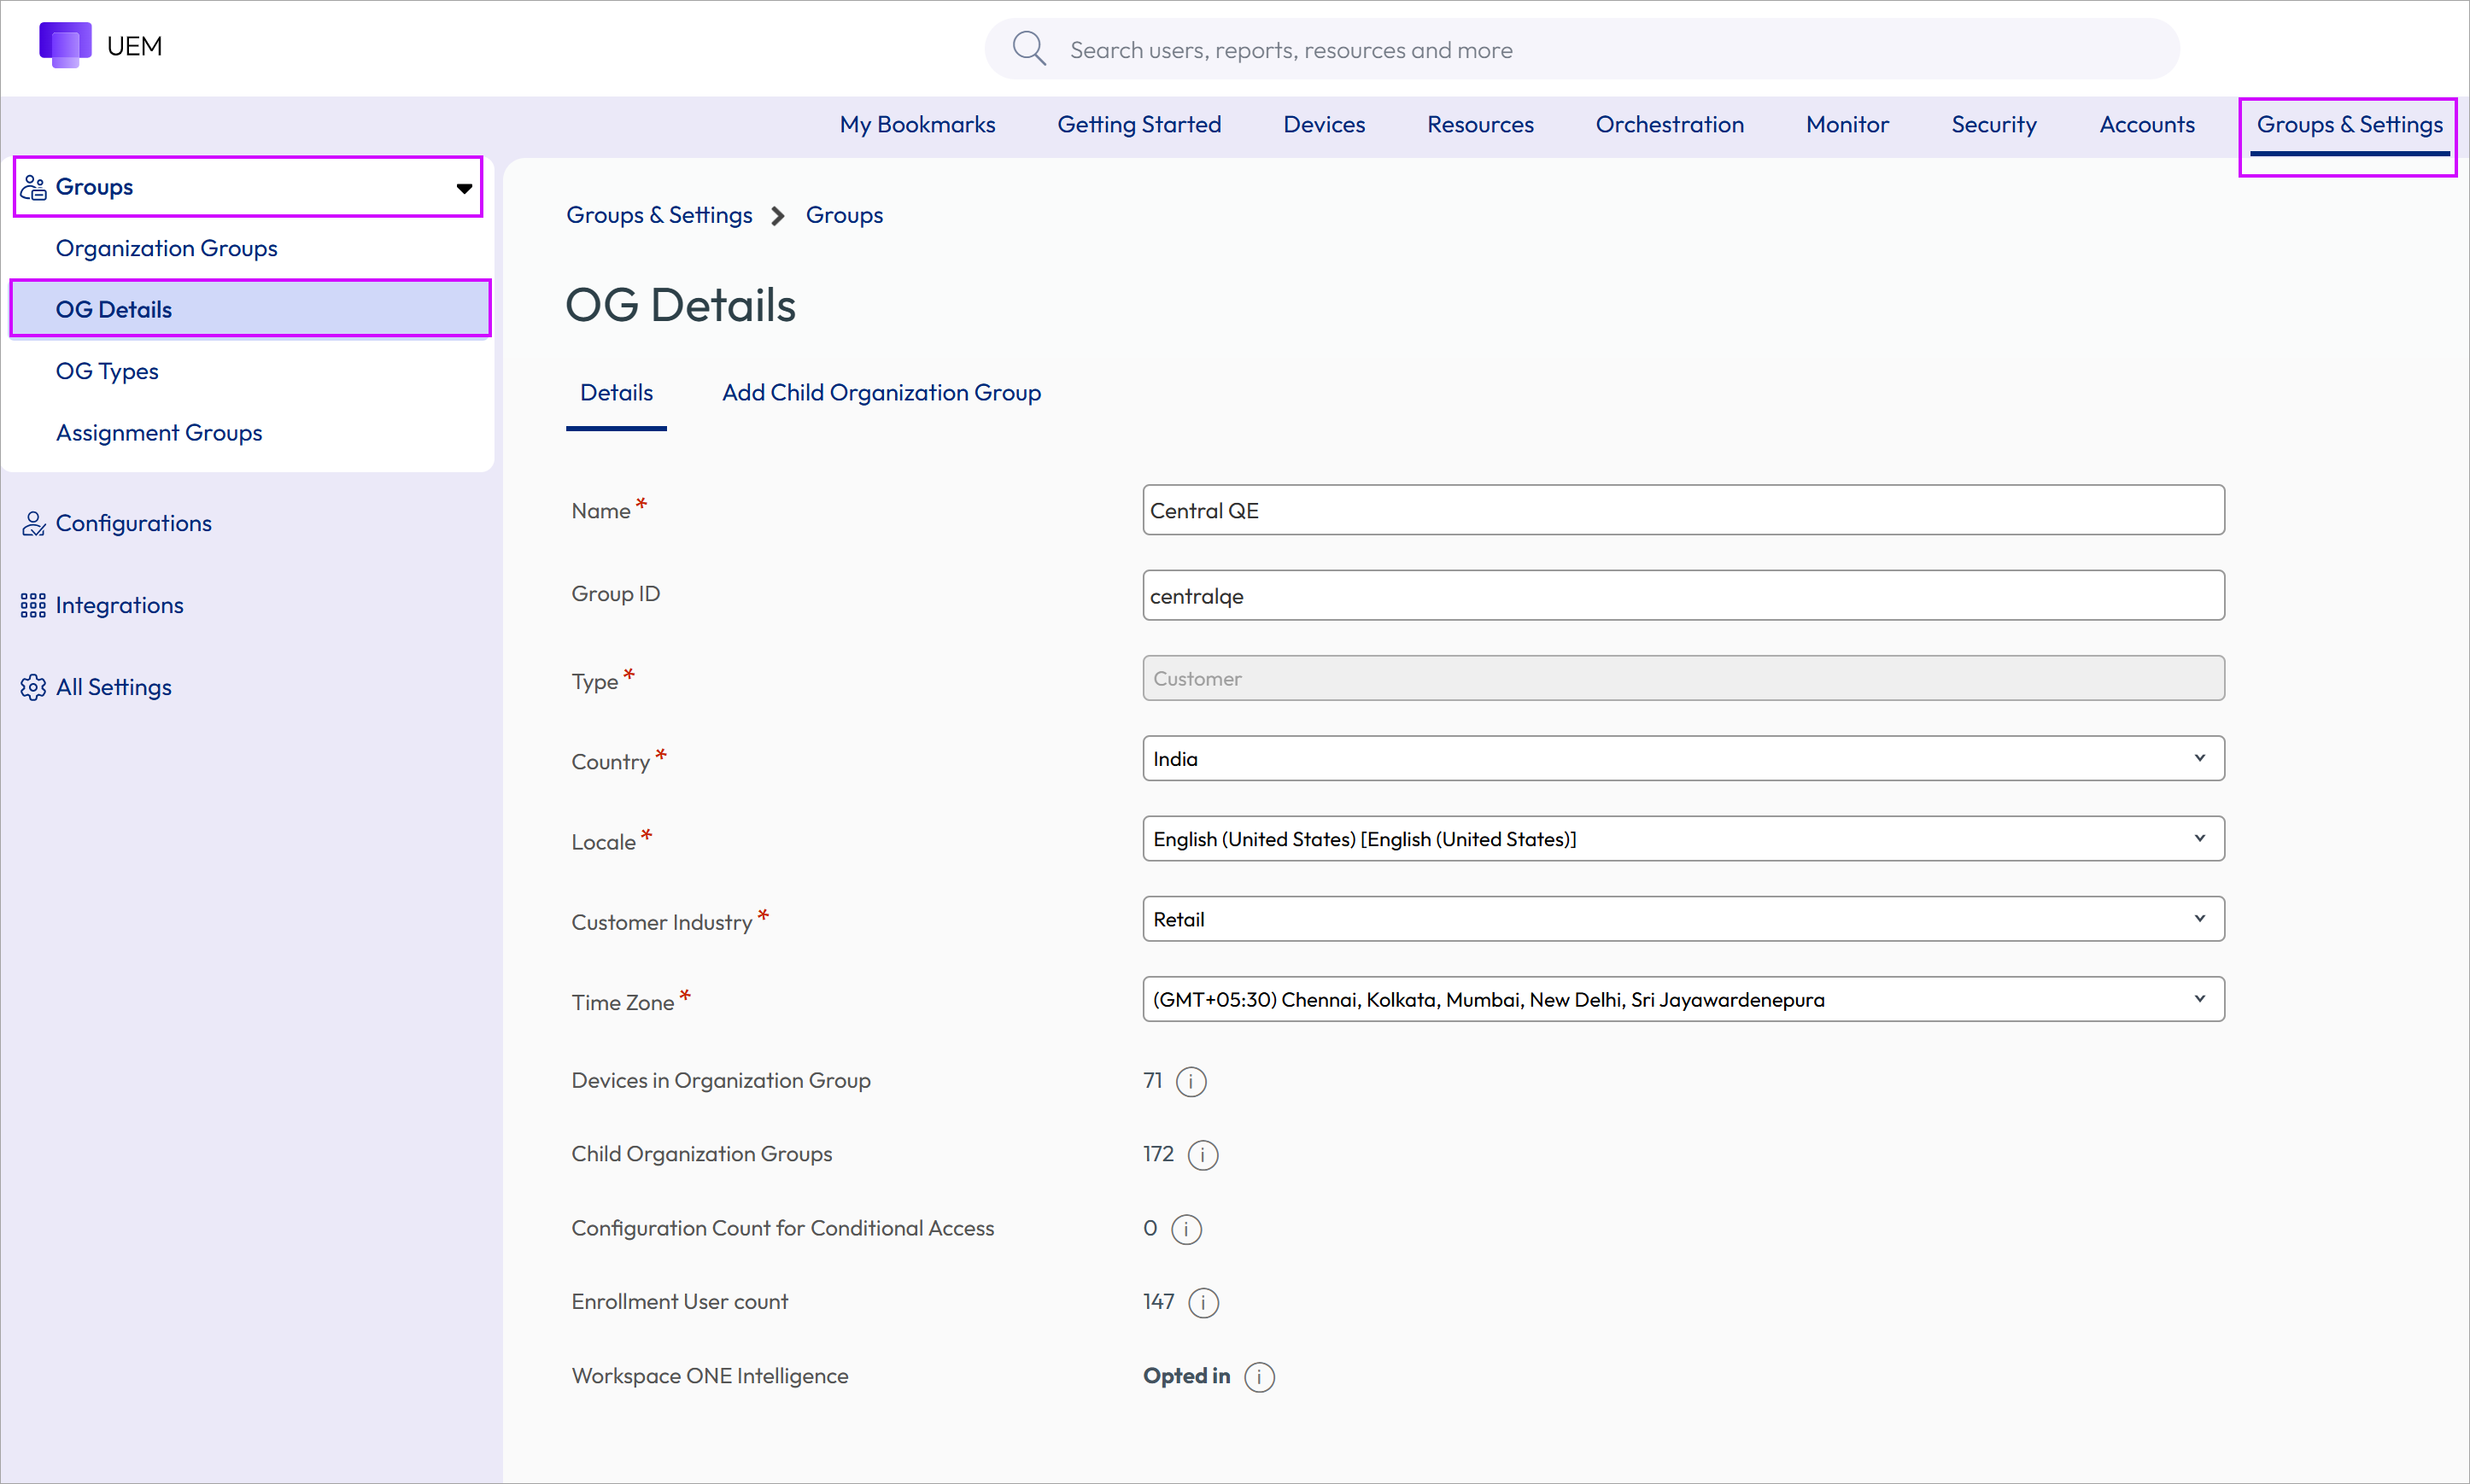This screenshot has width=2470, height=1484.
Task: Open Getting Started in top navigation
Action: click(1139, 124)
